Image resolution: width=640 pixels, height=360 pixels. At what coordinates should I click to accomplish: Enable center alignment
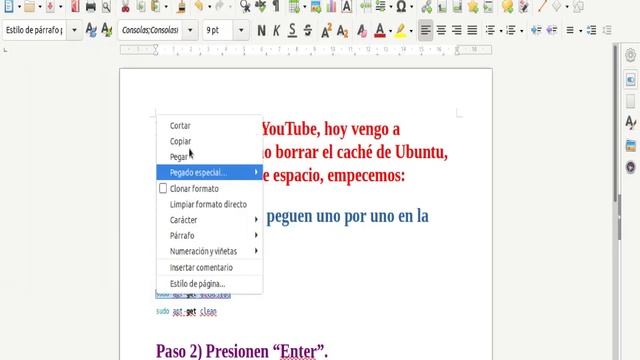pos(441,30)
